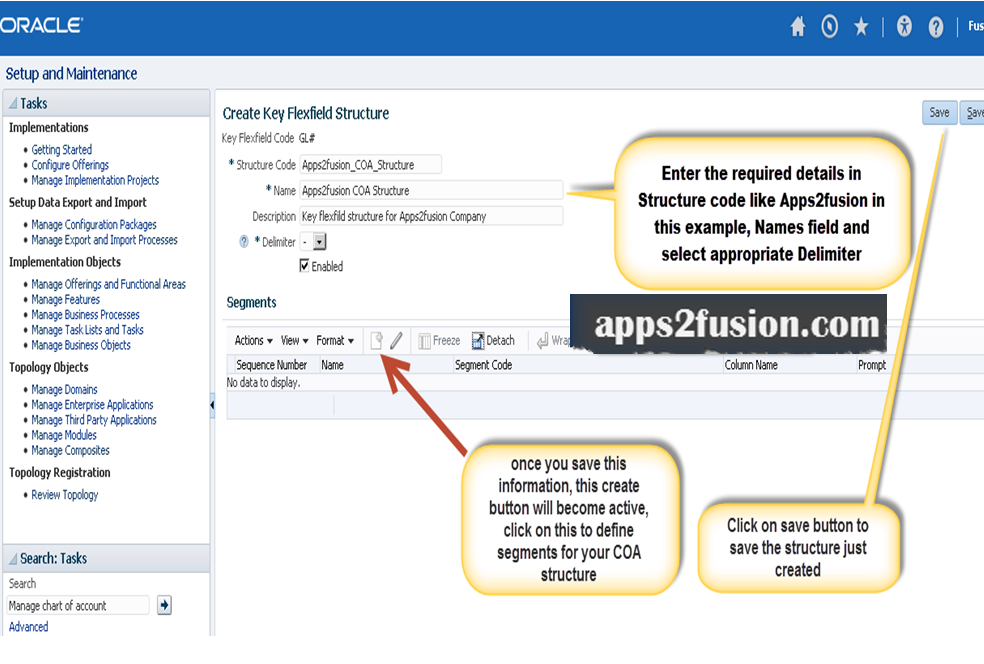Click the Oracle logo
Image resolution: width=984 pixels, height=664 pixels.
pos(41,25)
